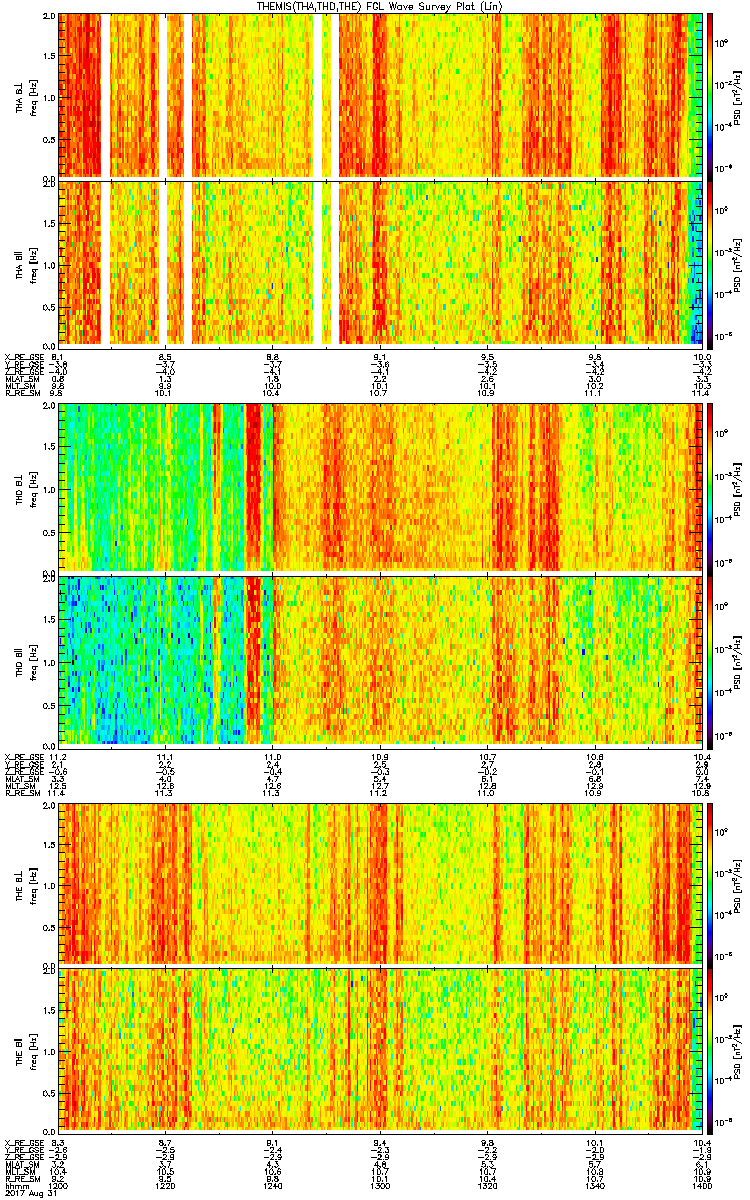
Task: Click the X_RE_GSE value 8.3 under THE
Action: [x=58, y=1141]
